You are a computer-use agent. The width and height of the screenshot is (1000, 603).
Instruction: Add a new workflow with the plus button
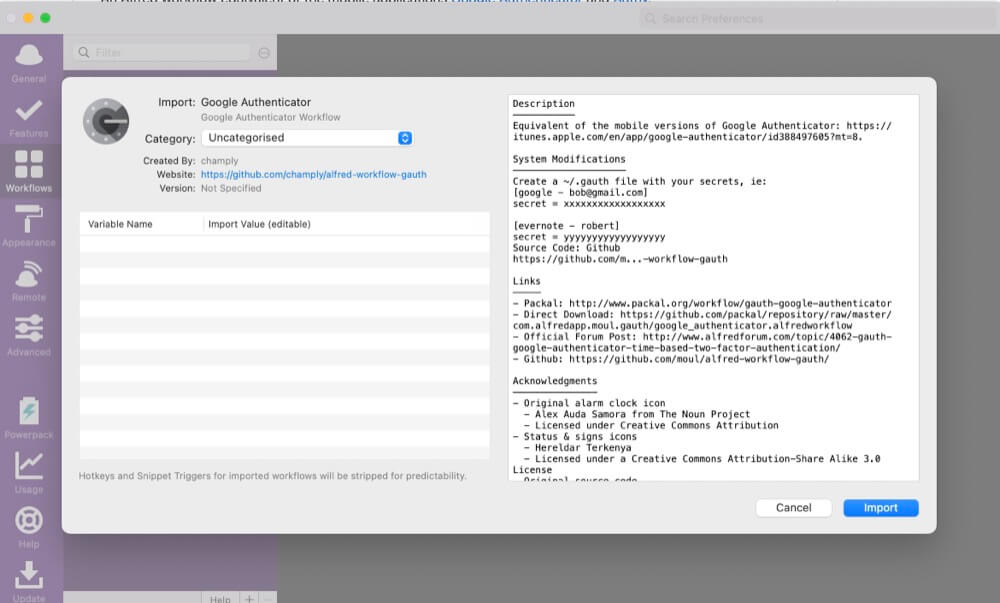pyautogui.click(x=247, y=597)
